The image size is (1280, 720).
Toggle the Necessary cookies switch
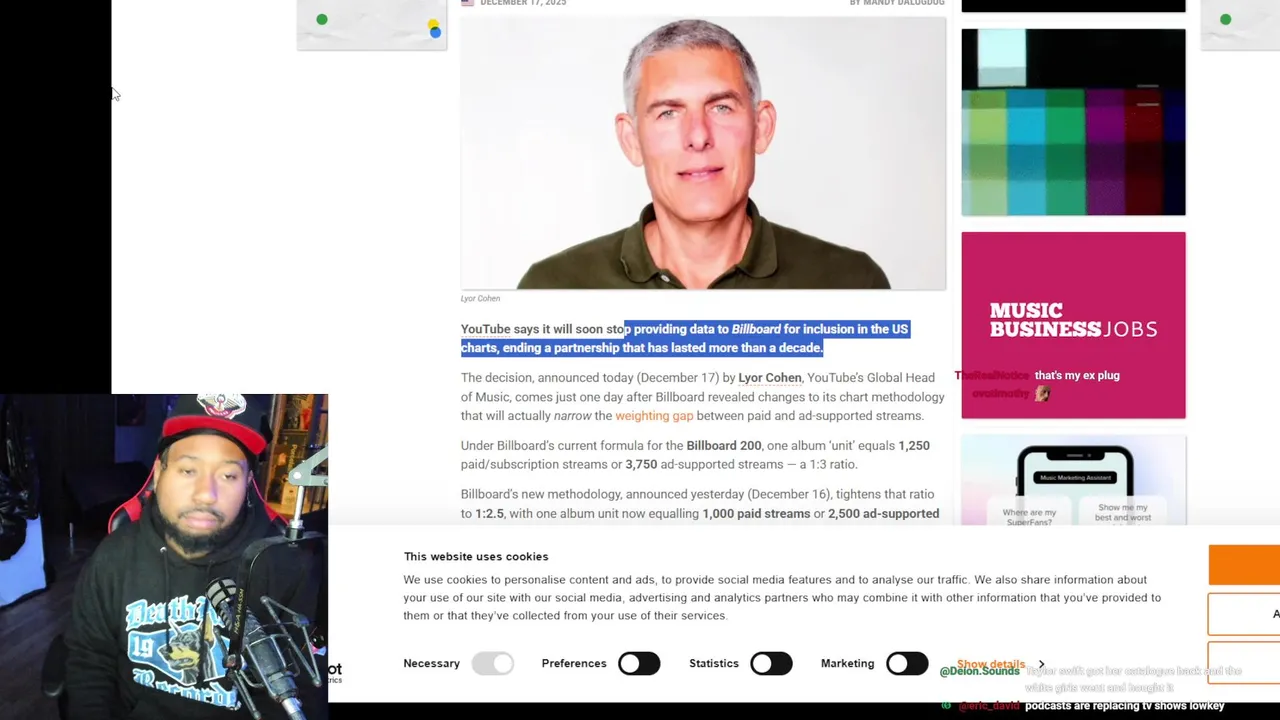point(493,663)
